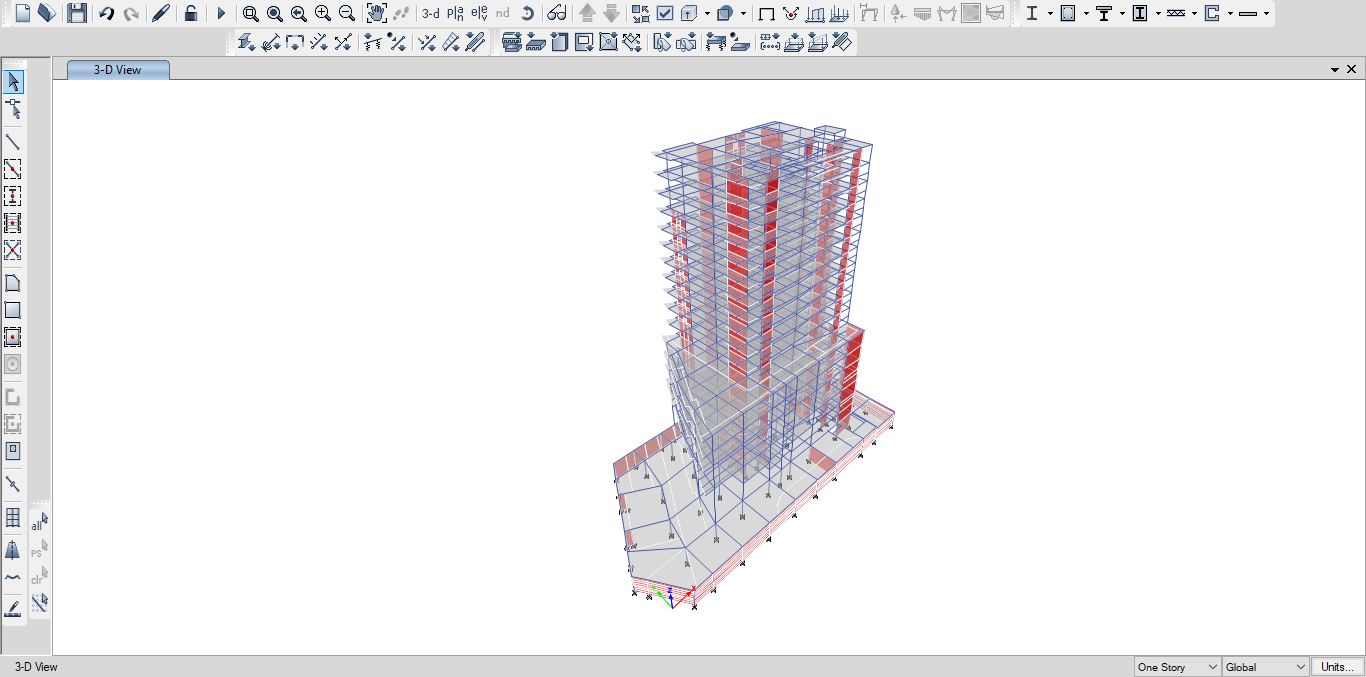1366x677 pixels.
Task: Close the 3-D View tab panel
Action: [1352, 70]
